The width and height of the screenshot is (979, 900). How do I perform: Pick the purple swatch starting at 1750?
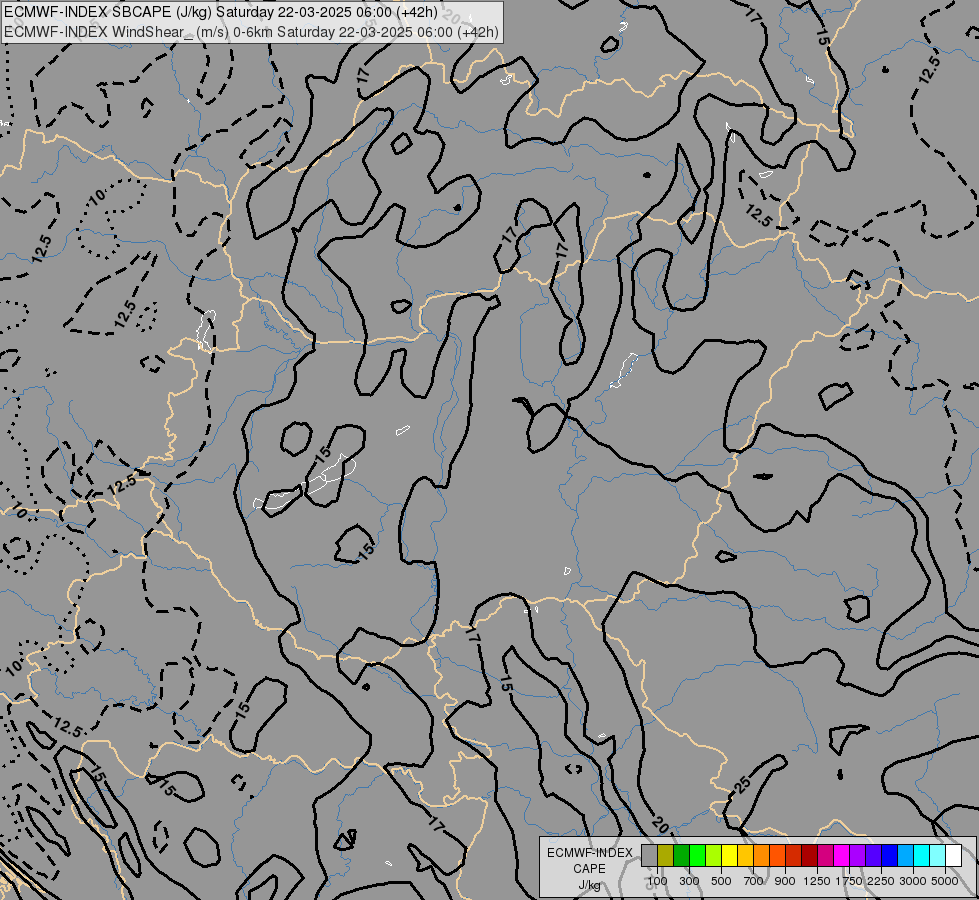tap(858, 855)
